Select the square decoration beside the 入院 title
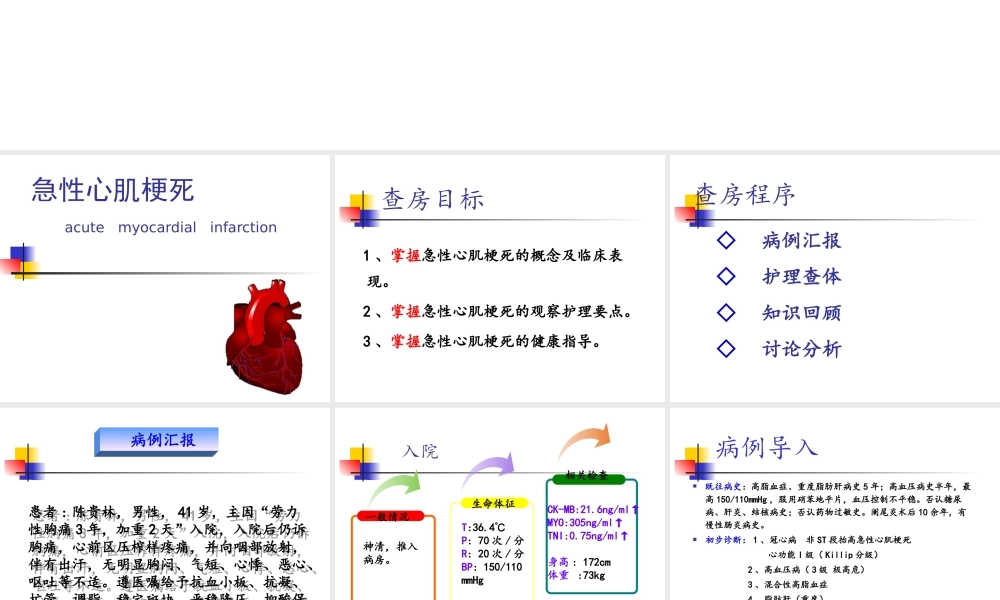This screenshot has width=1000, height=600. coord(363,463)
